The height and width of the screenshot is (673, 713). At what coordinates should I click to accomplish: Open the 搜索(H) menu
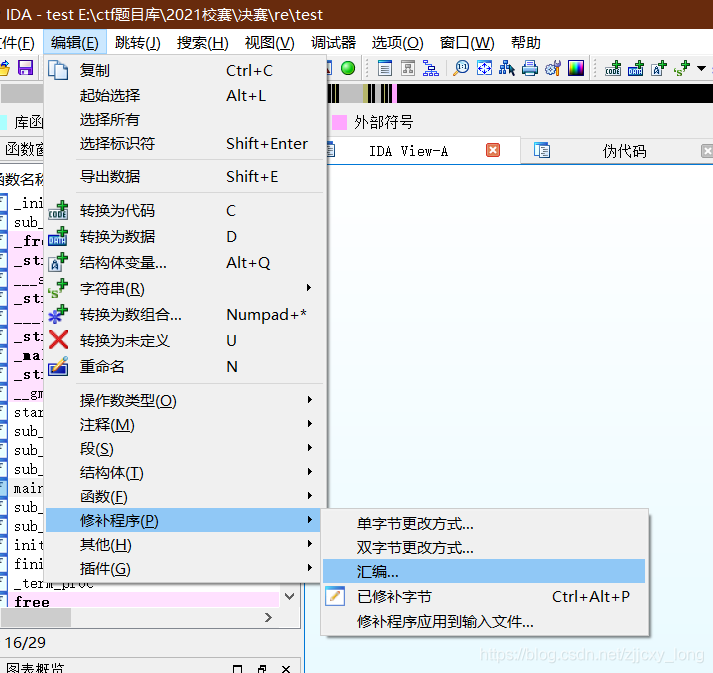[203, 43]
